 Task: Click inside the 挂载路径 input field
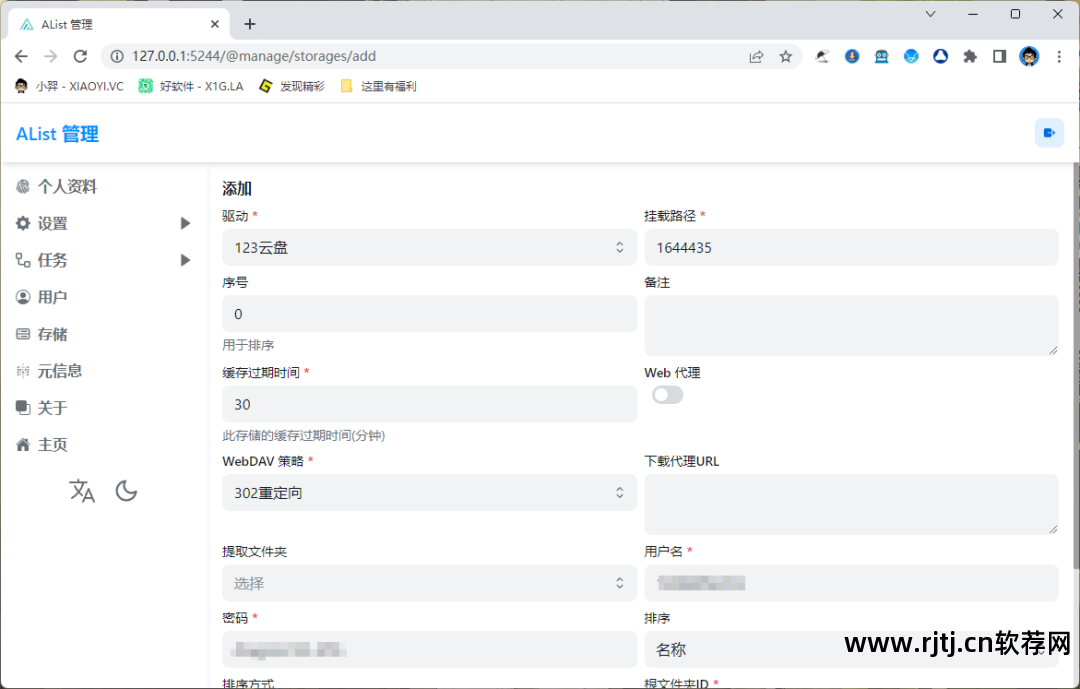click(851, 247)
